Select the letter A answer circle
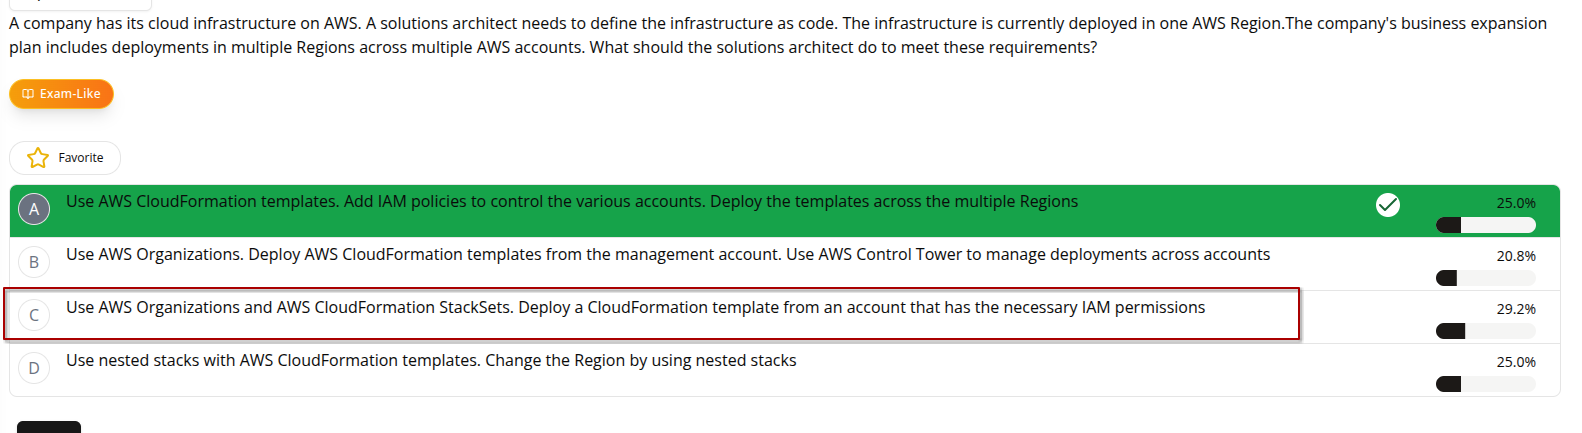 click(x=34, y=209)
